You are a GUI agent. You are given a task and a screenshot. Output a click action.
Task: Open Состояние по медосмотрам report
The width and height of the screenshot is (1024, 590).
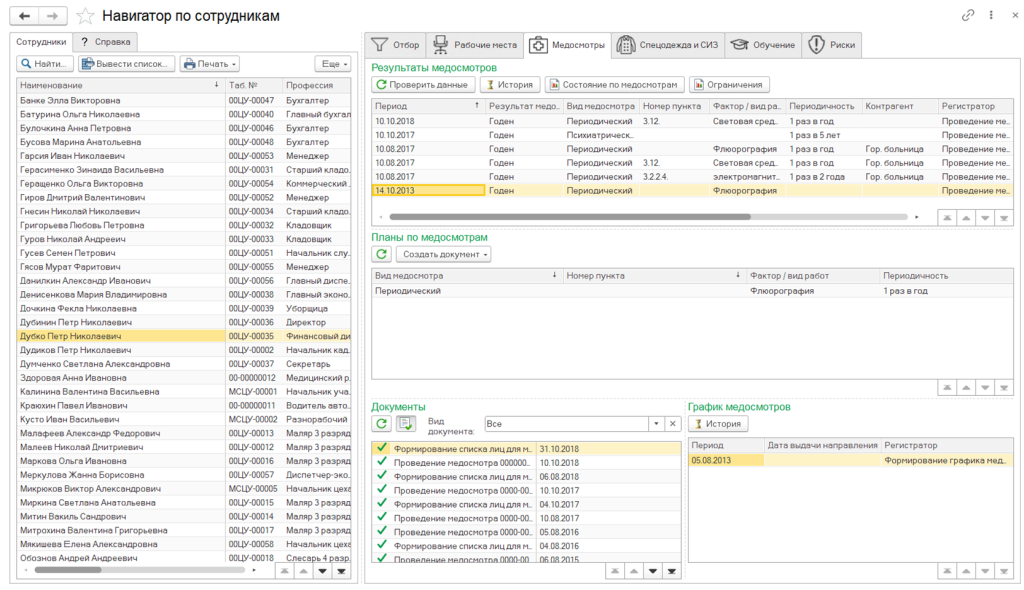point(614,85)
